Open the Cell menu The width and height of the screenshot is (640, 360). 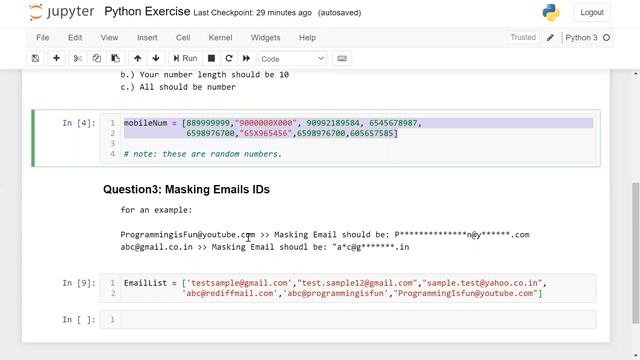(183, 38)
